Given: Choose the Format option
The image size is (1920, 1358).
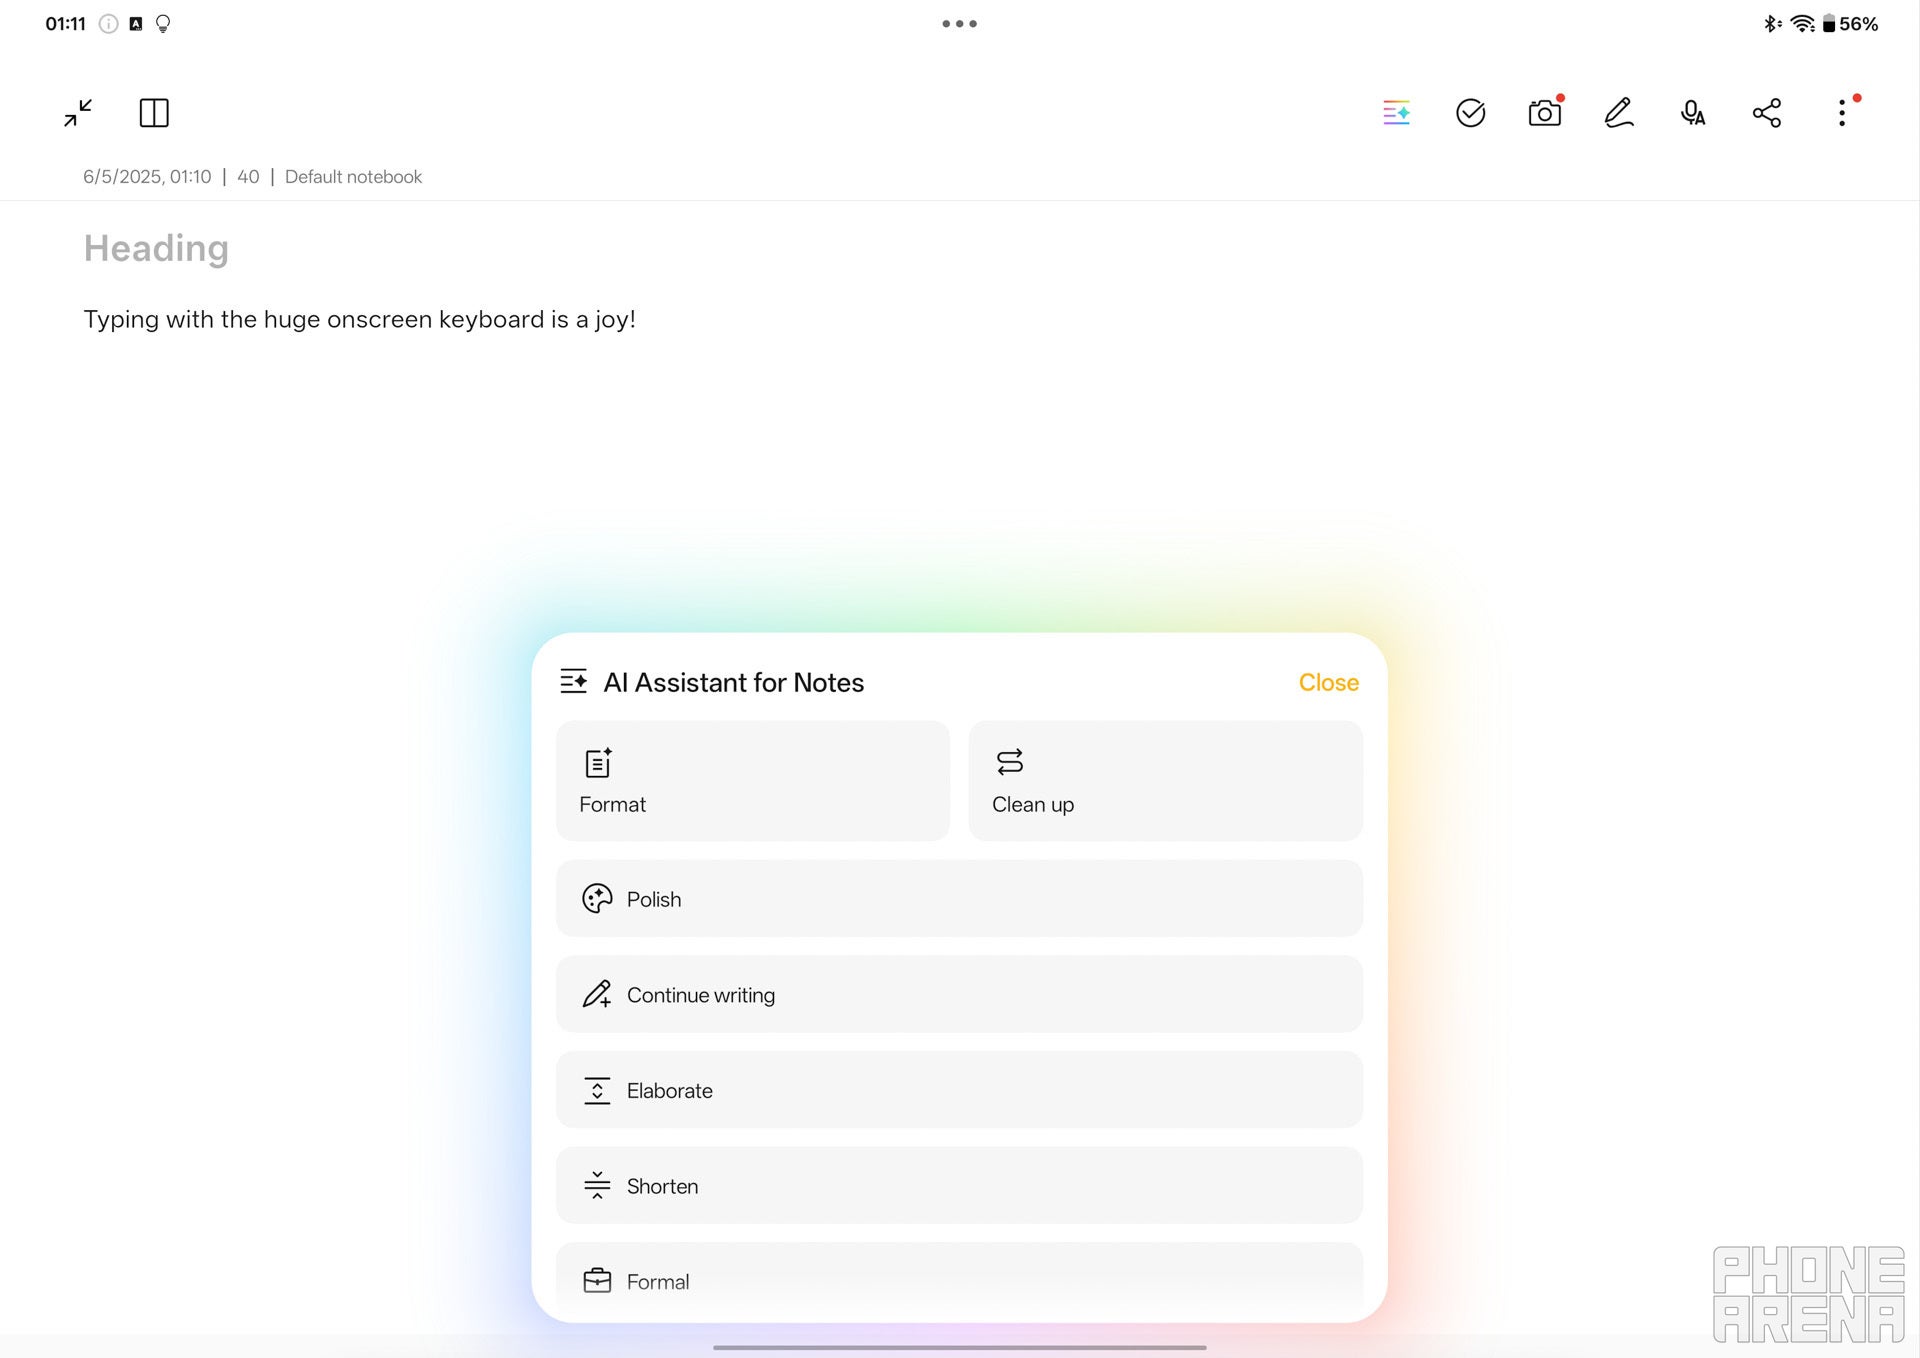Looking at the screenshot, I should point(752,781).
